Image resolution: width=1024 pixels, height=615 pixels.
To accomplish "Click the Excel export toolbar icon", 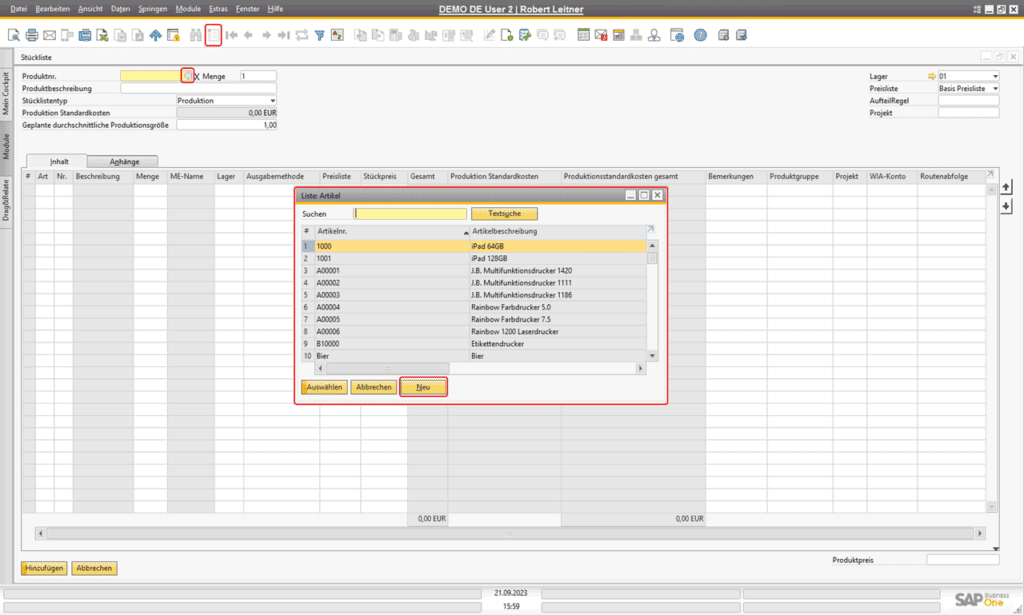I will click(103, 35).
